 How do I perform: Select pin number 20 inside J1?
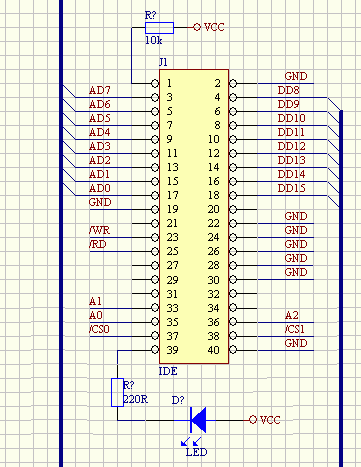pos(214,209)
